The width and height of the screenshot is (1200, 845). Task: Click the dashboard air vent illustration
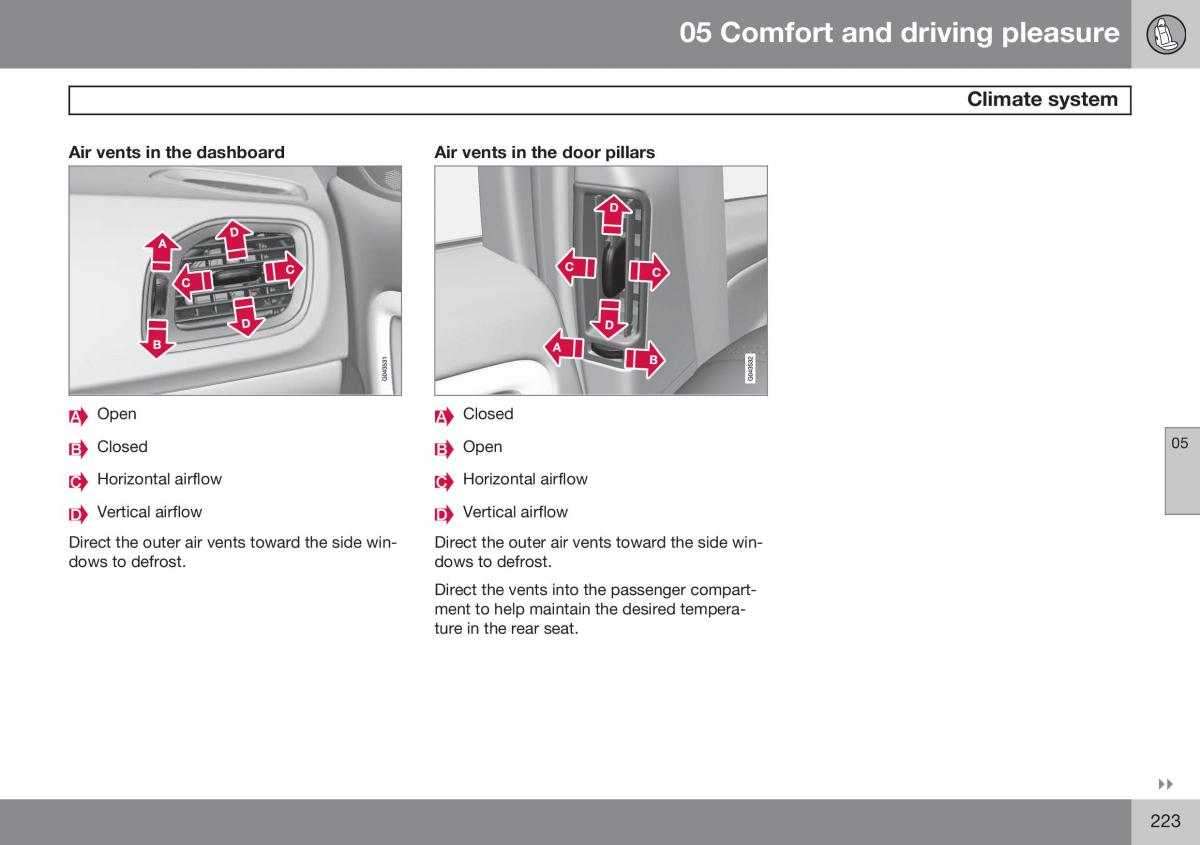[235, 281]
